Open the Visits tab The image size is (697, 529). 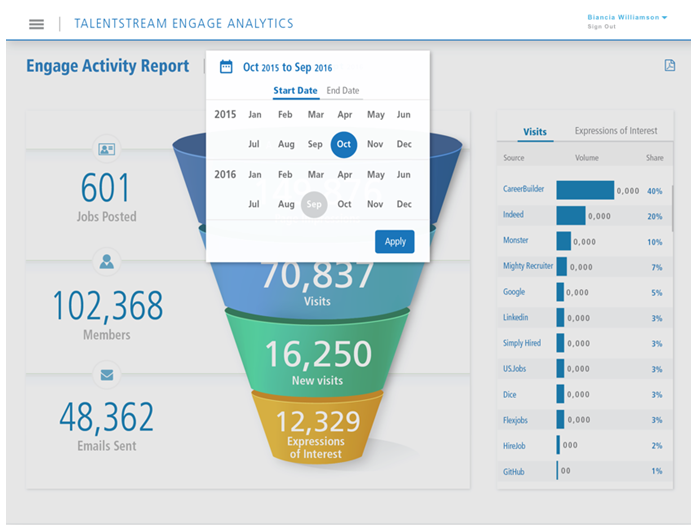pos(535,132)
